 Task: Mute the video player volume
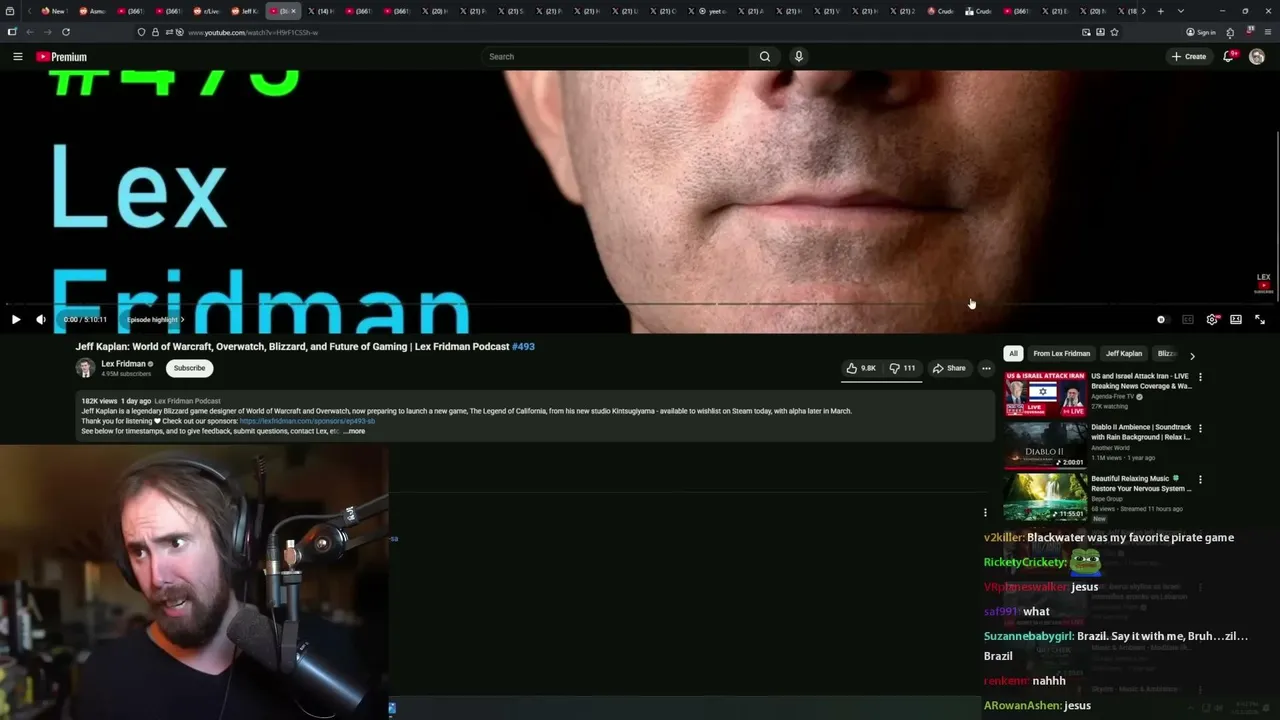click(x=41, y=320)
